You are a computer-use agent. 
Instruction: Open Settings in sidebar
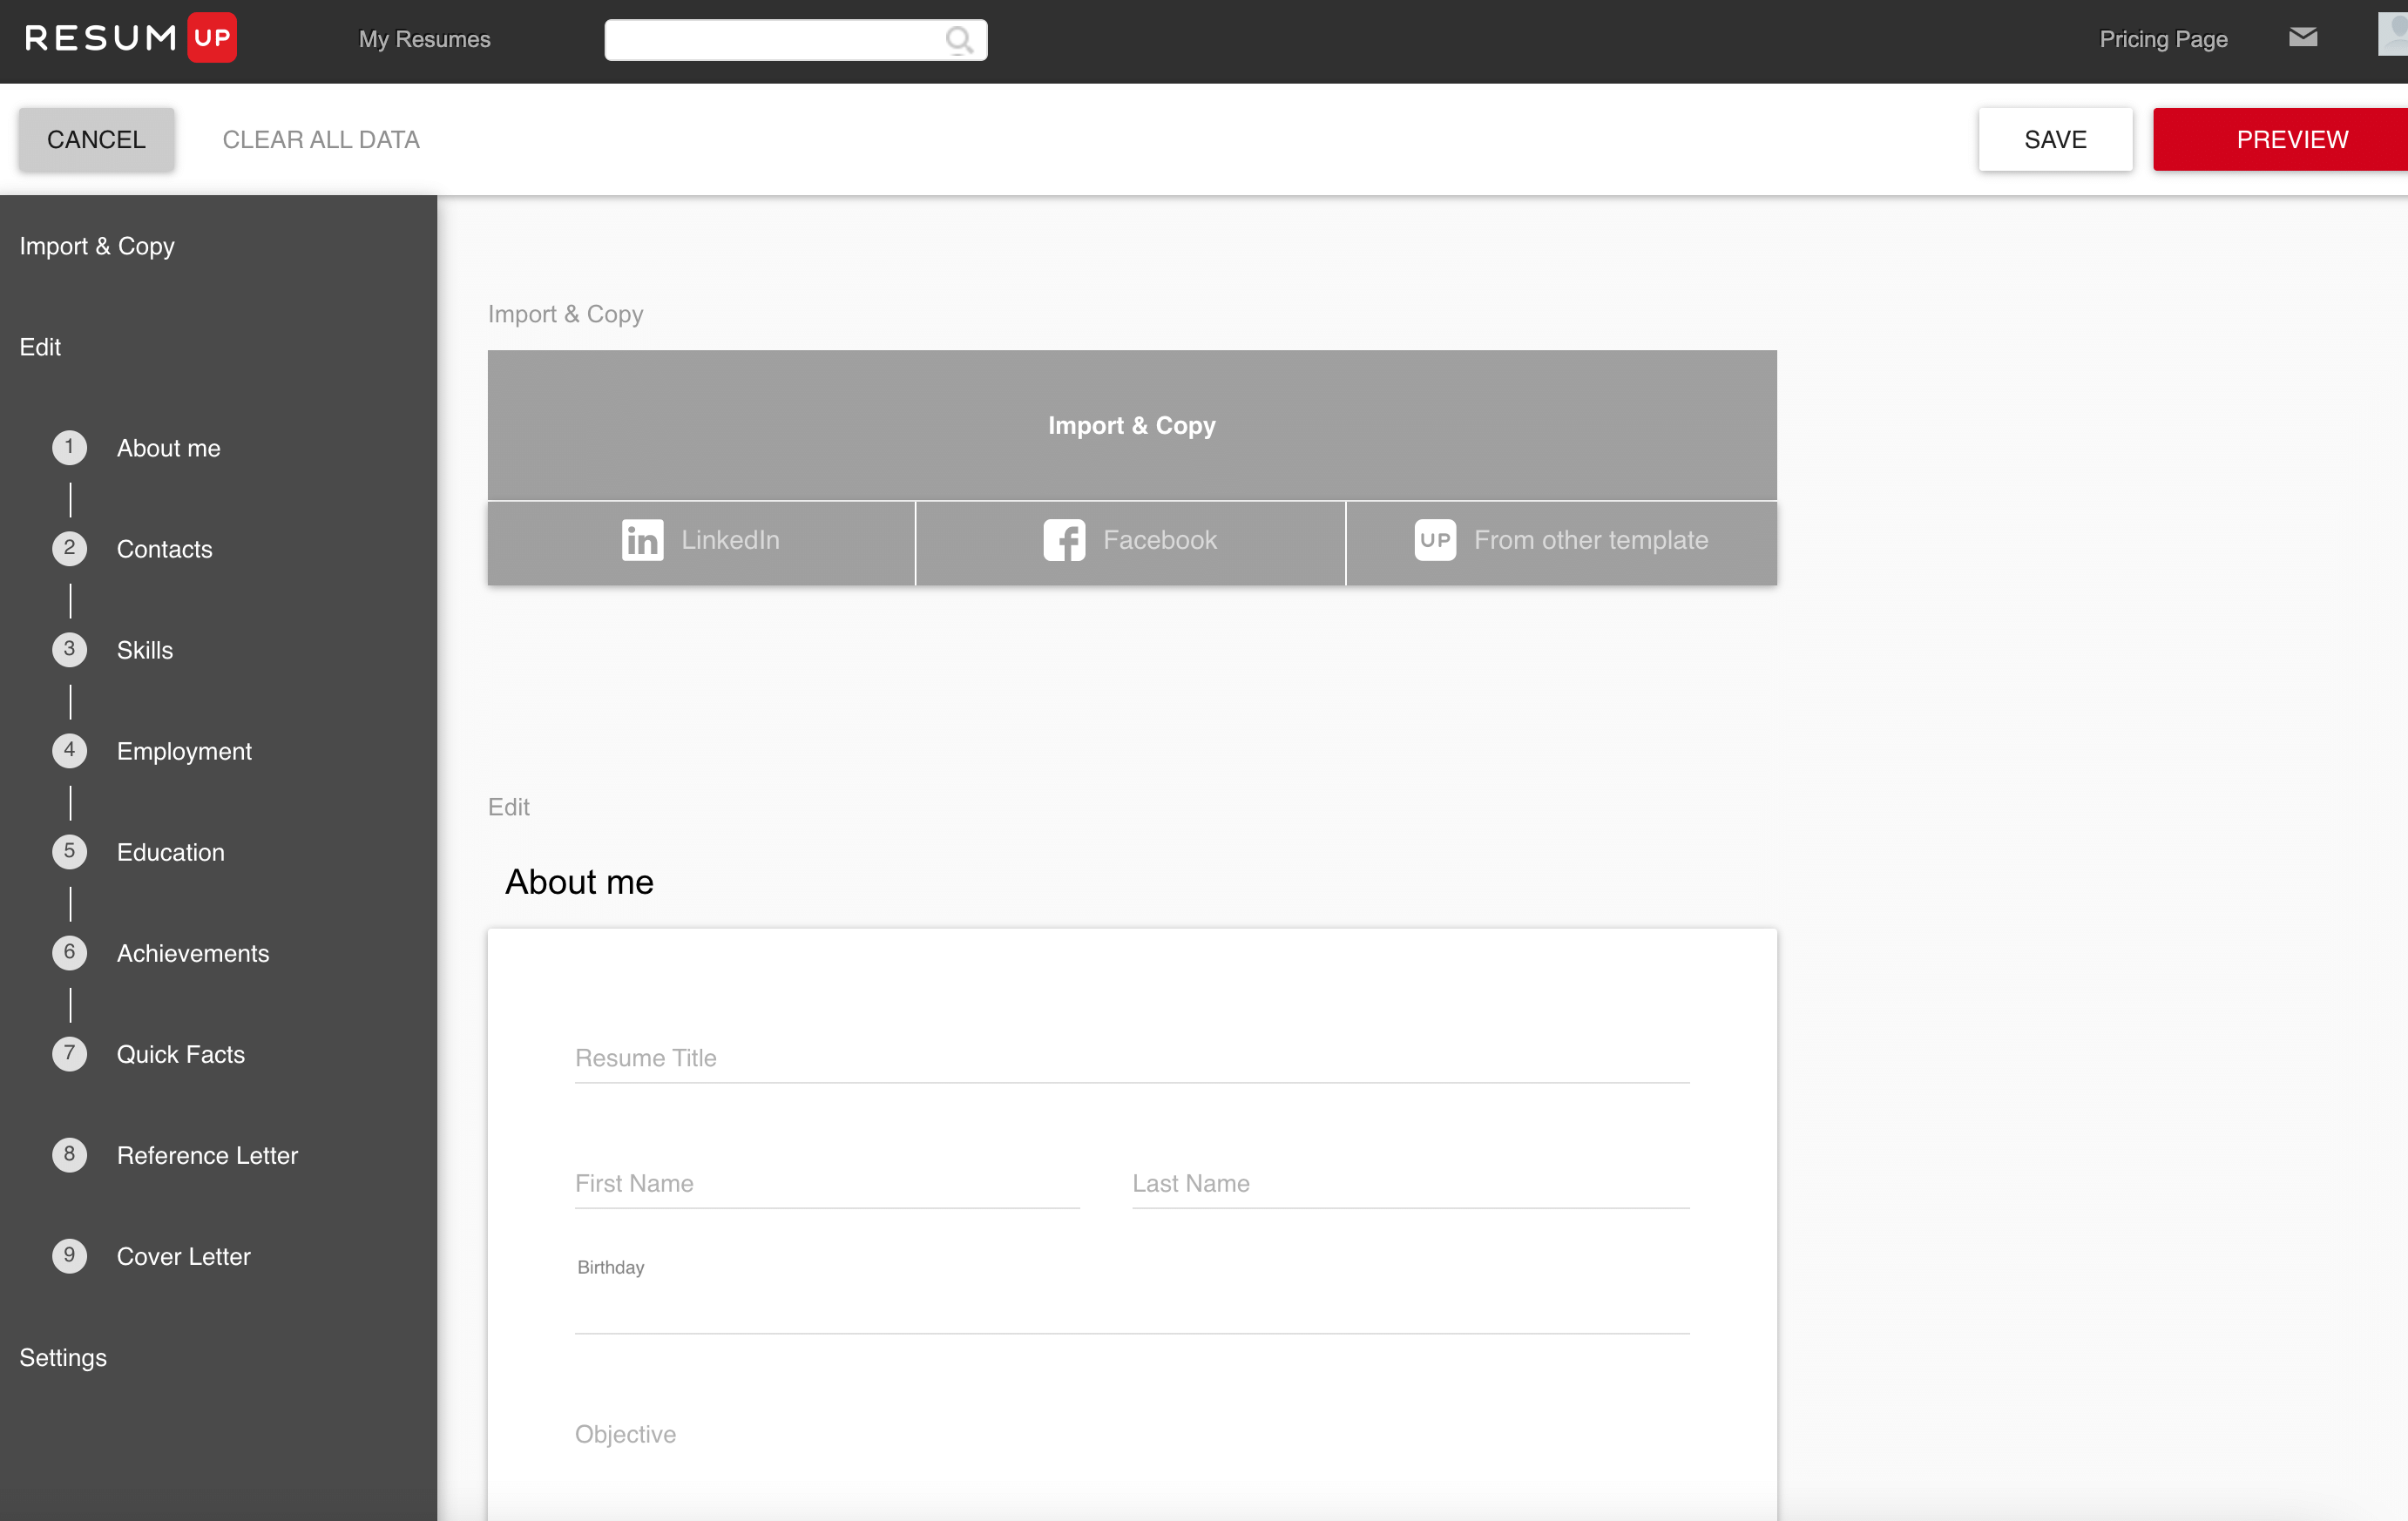(x=63, y=1357)
